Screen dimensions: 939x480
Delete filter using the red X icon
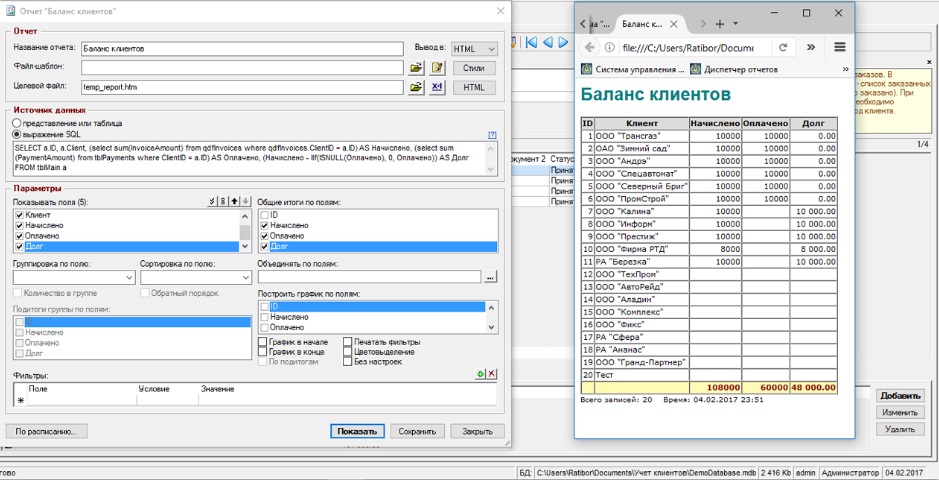491,373
